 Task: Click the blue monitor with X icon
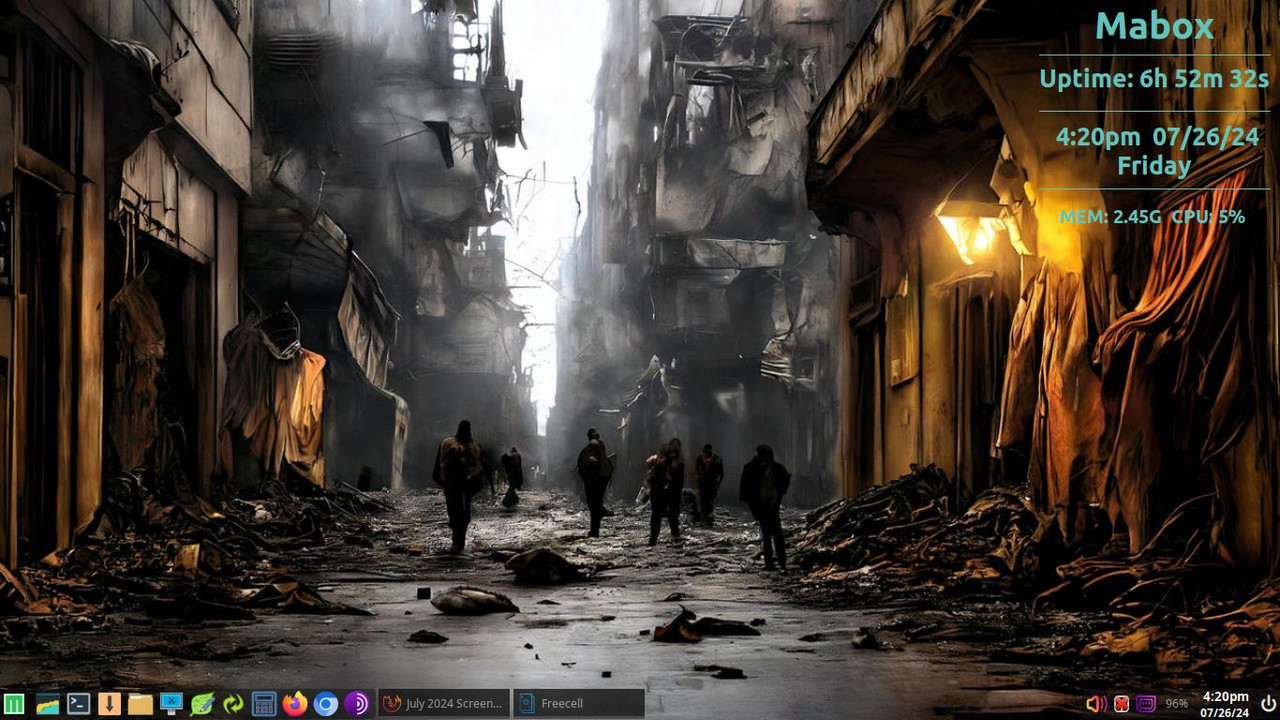[171, 704]
